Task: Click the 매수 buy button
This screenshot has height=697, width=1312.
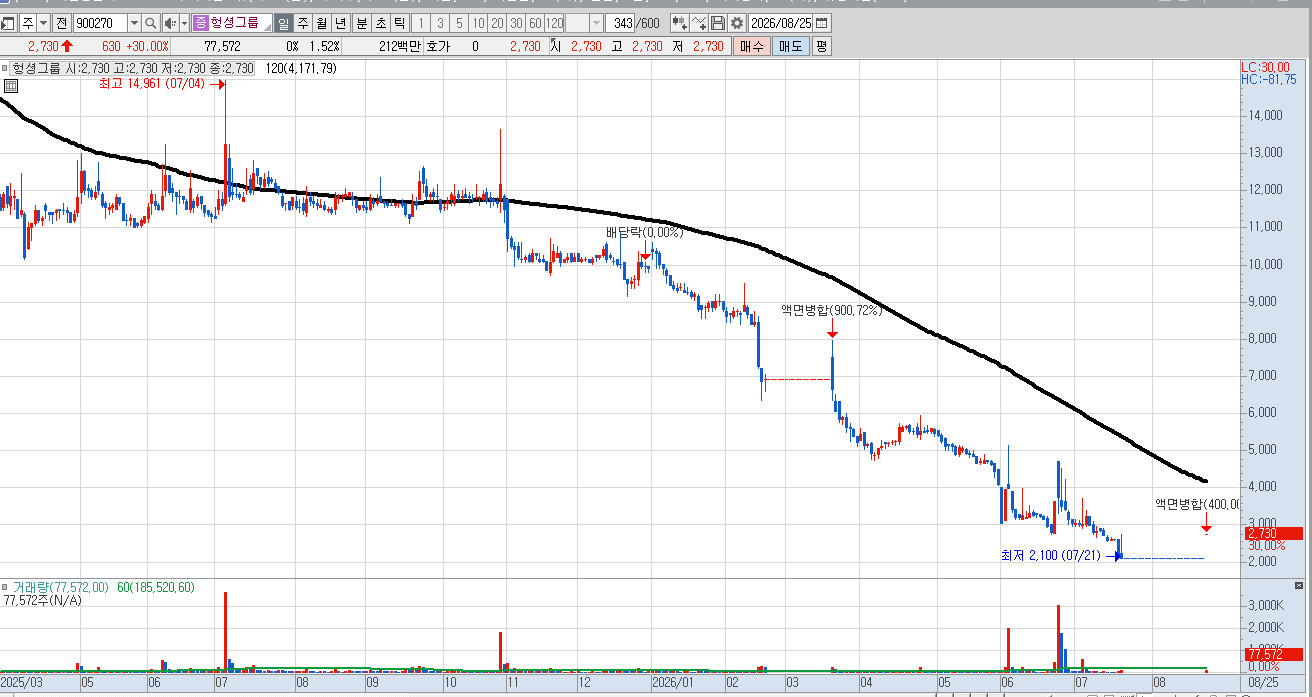Action: 750,46
